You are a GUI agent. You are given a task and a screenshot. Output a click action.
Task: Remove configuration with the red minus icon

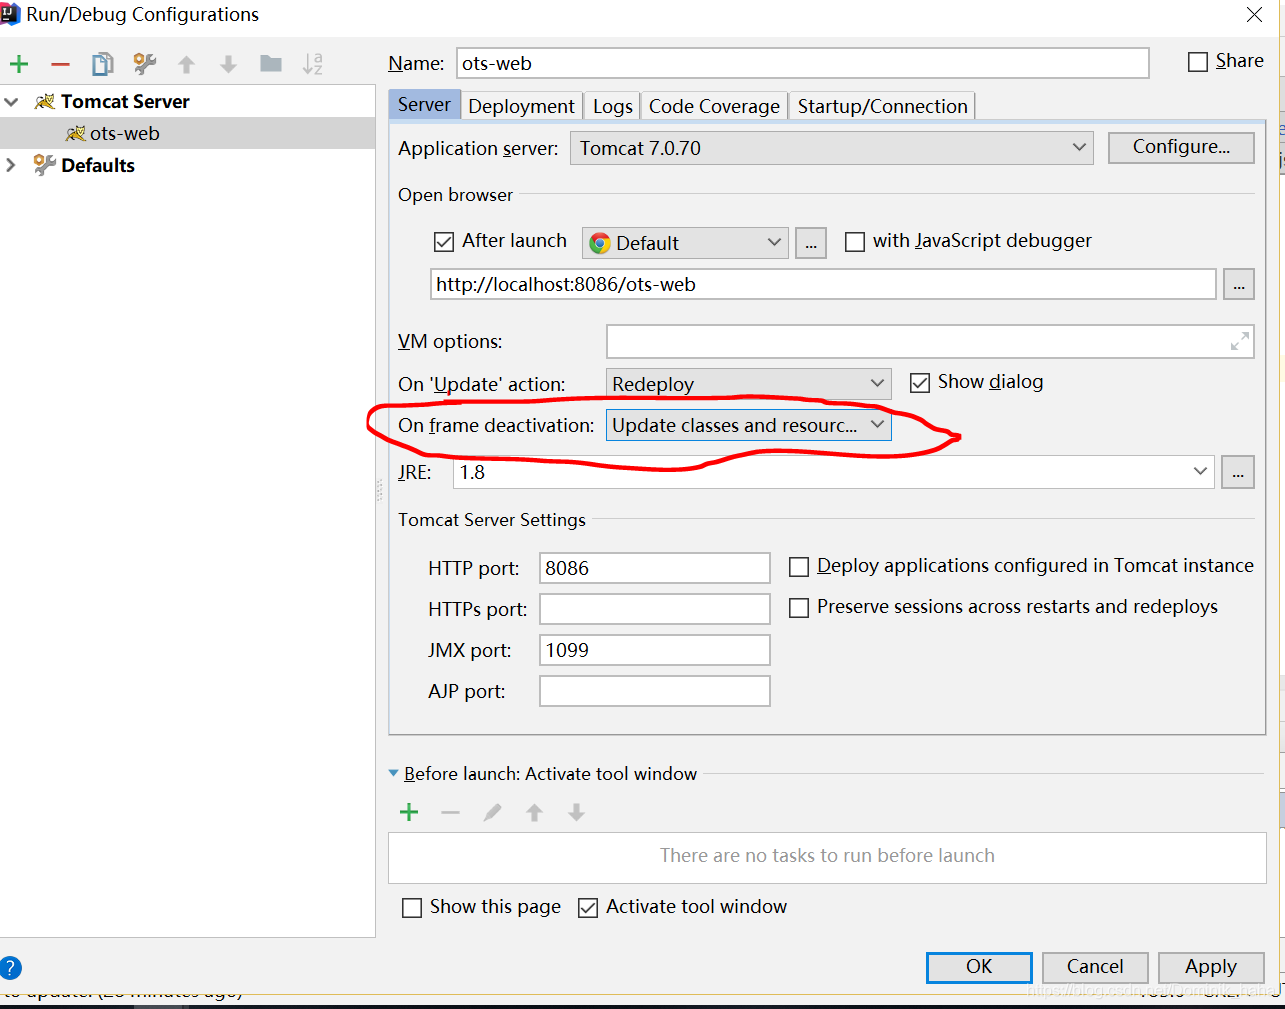point(60,65)
